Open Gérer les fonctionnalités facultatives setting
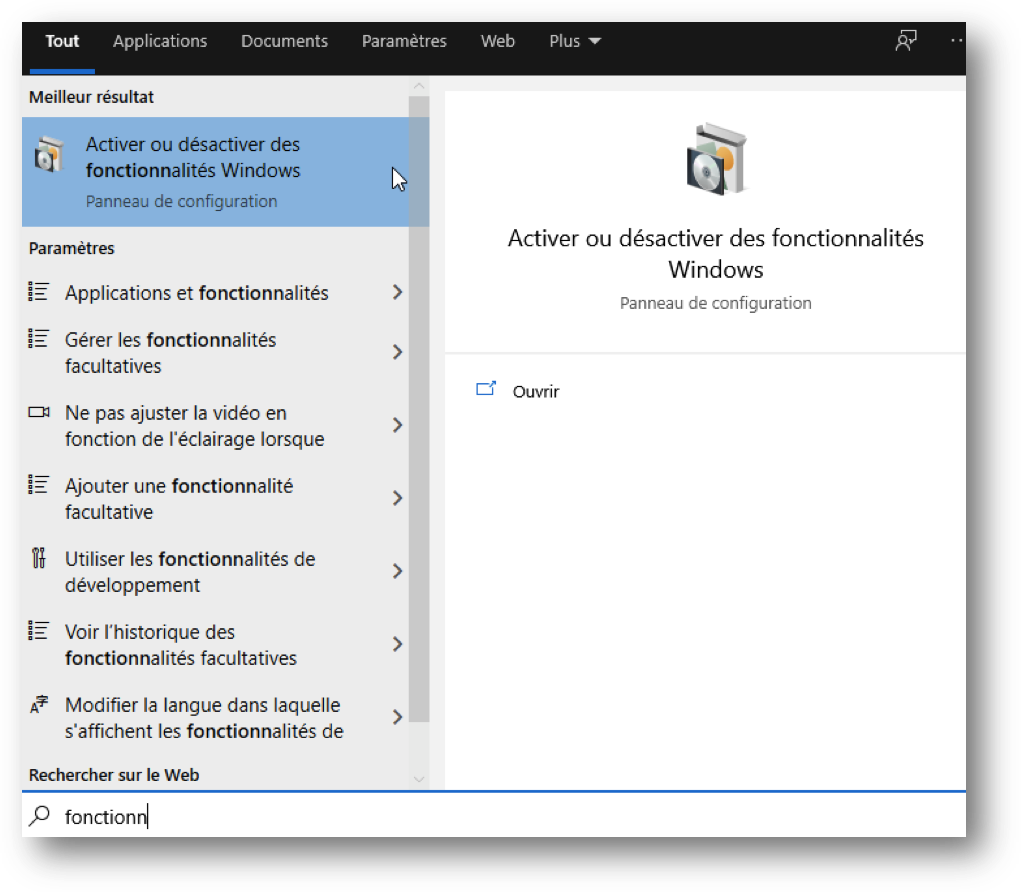This screenshot has height=892, width=1021. pos(216,352)
